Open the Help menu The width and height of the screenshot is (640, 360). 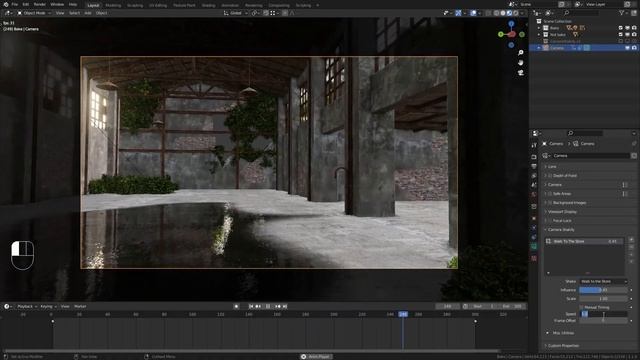point(73,4)
